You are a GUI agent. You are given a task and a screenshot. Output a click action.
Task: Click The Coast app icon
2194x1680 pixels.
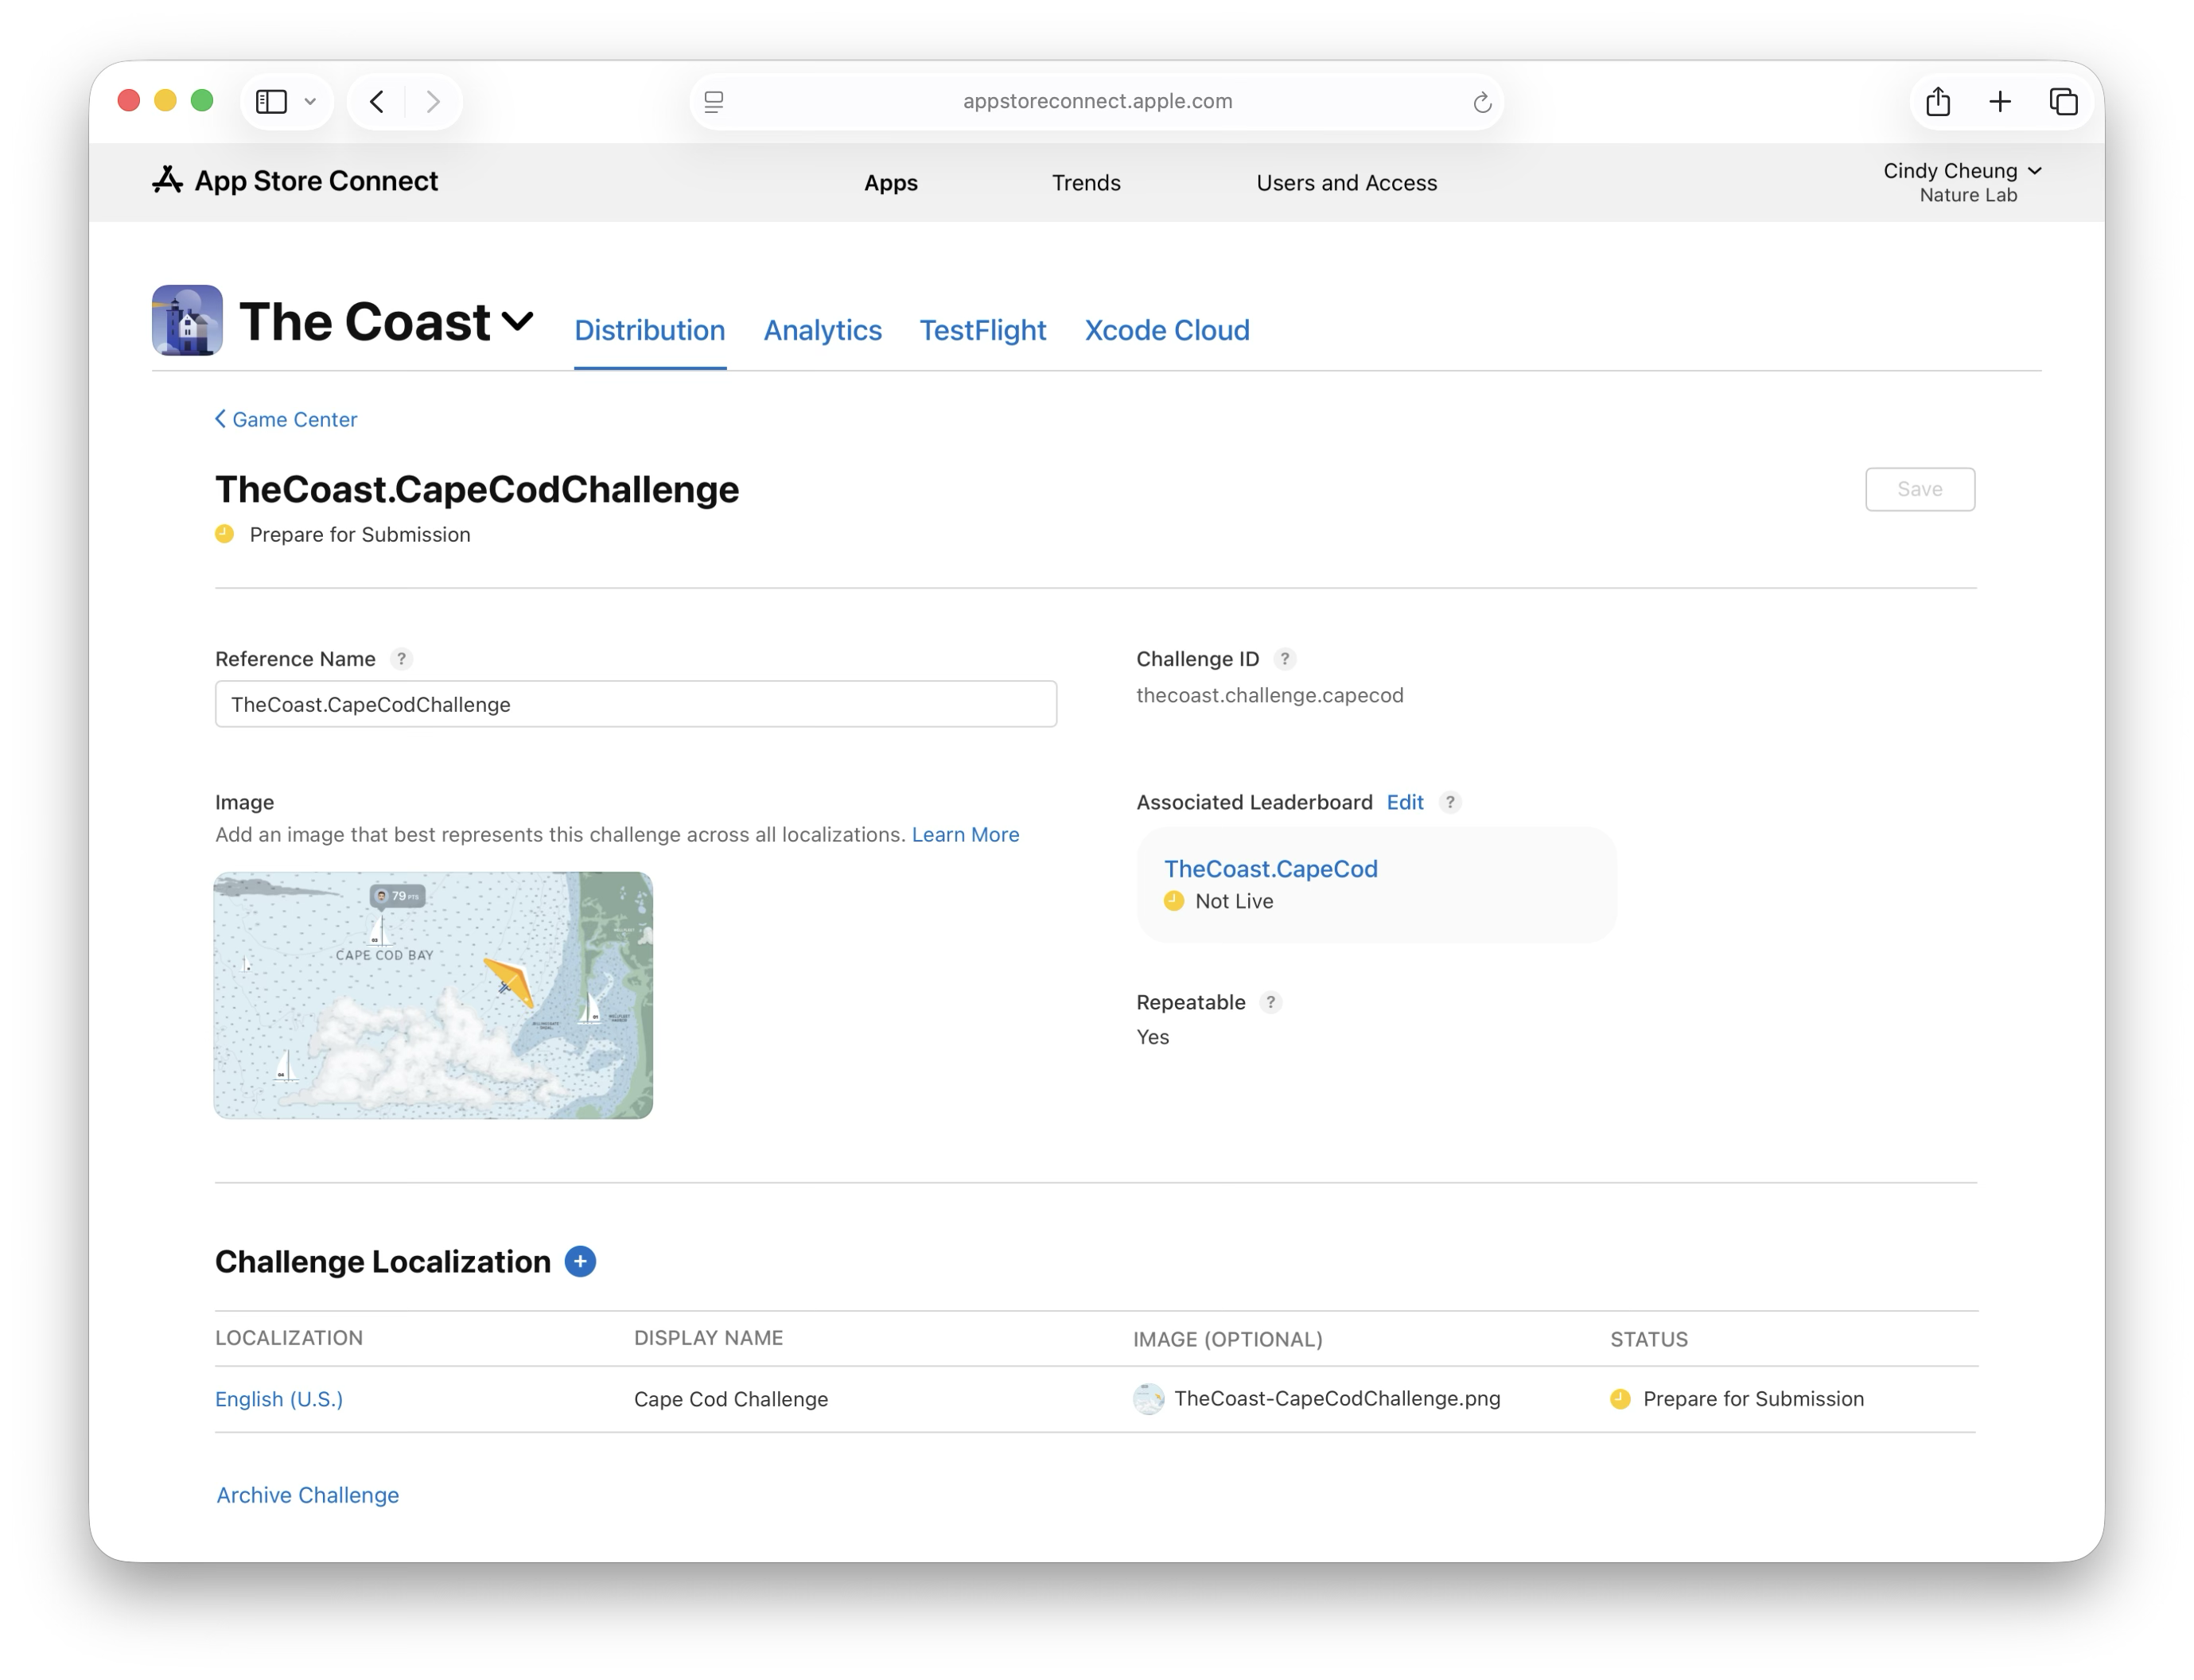pos(186,321)
